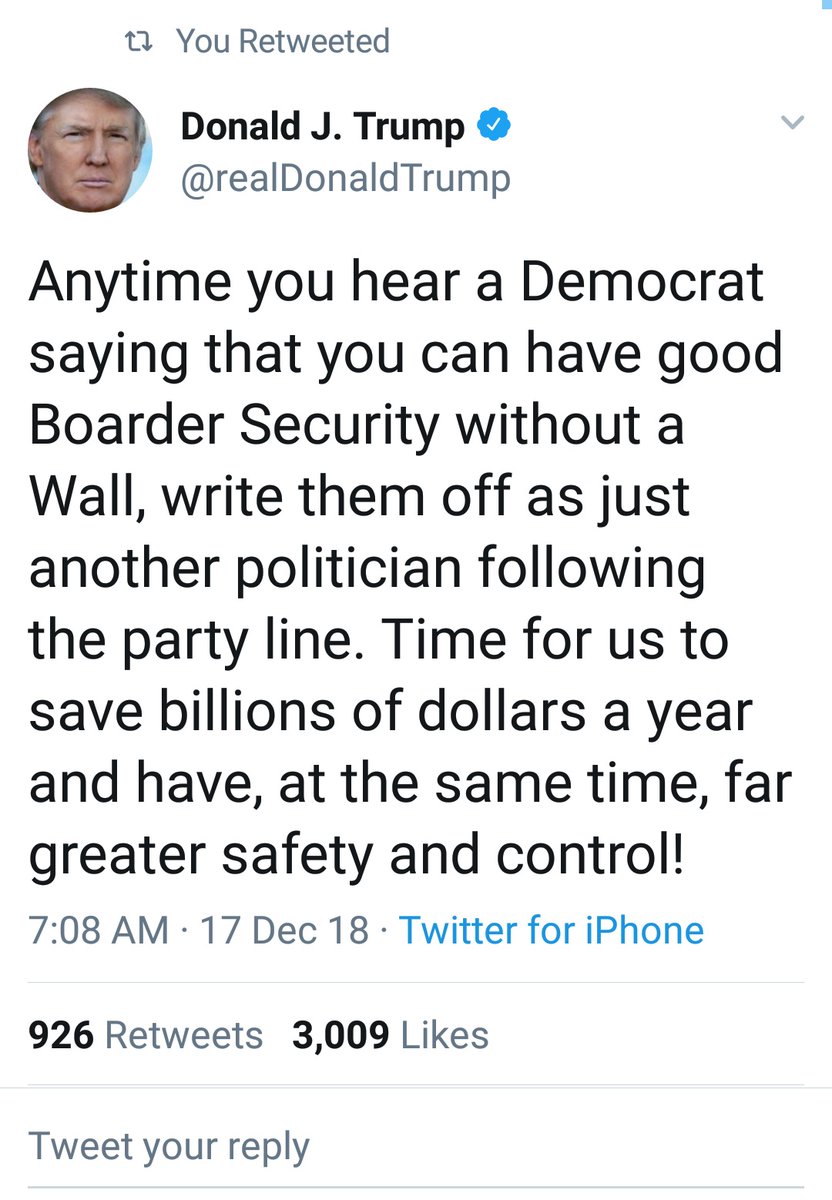Screen dimensions: 832x1200
Task: View the 926 Retweets list
Action: coord(146,1036)
